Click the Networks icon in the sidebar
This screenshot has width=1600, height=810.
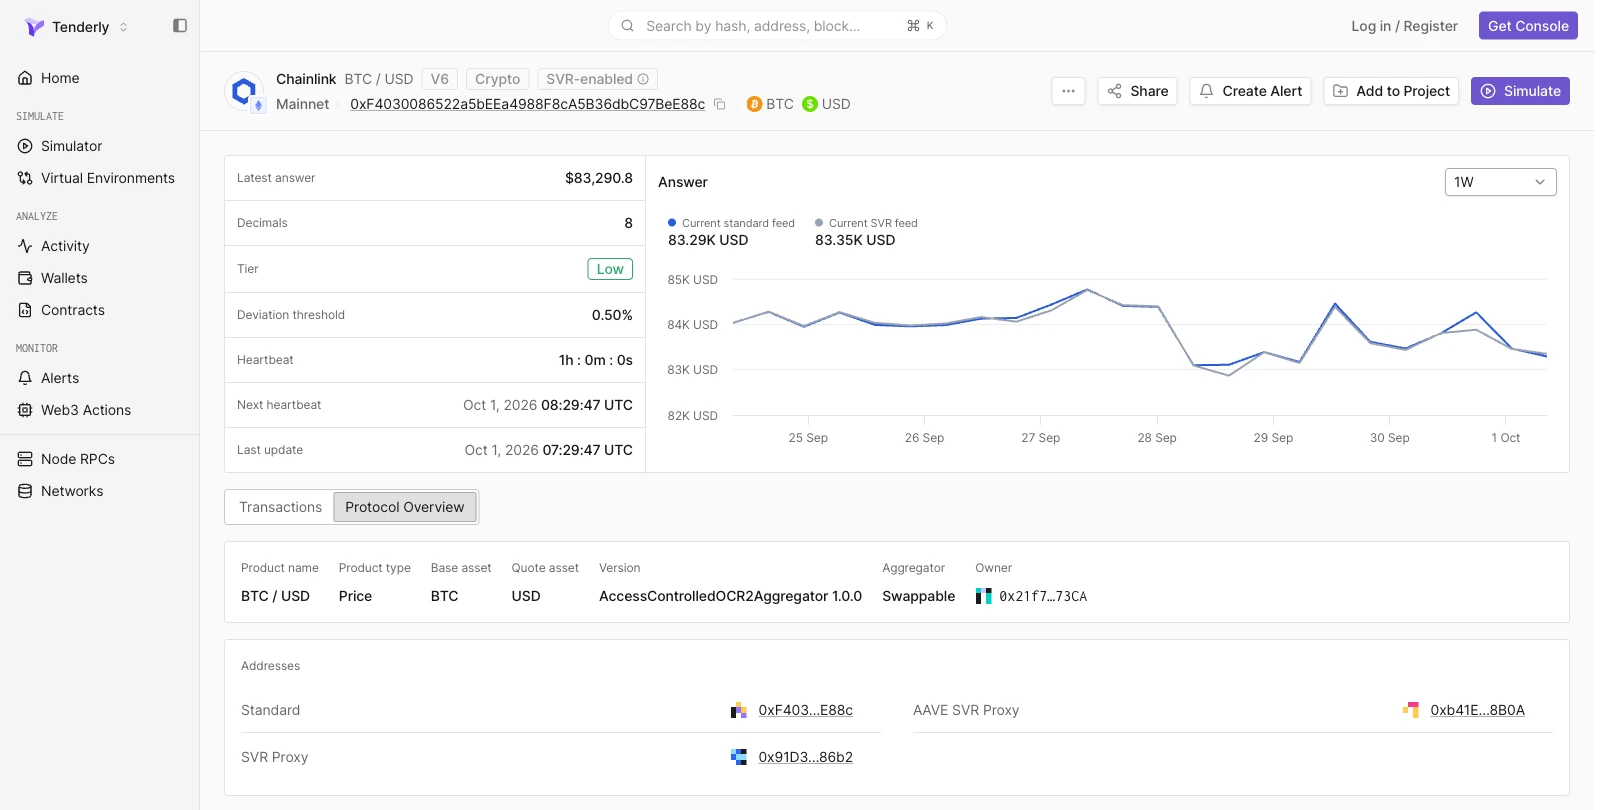pyautogui.click(x=25, y=491)
